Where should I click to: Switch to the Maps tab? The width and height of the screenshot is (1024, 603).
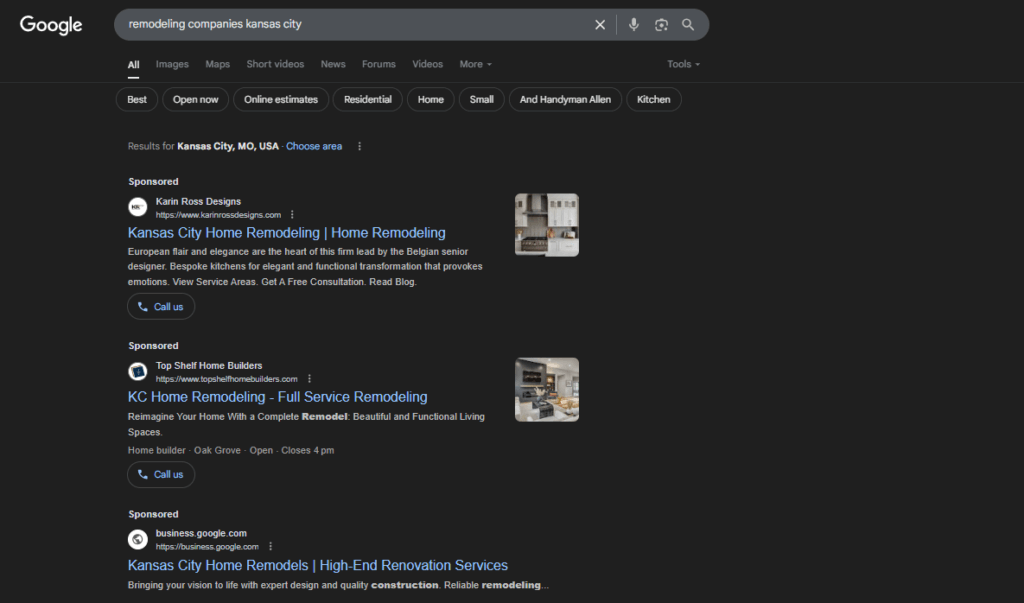[x=217, y=64]
